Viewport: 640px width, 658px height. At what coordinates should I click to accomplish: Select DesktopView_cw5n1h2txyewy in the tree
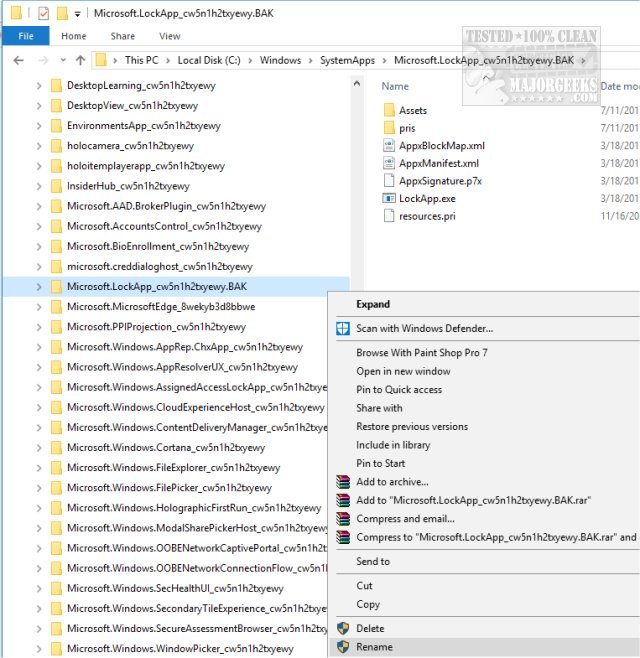click(x=132, y=105)
